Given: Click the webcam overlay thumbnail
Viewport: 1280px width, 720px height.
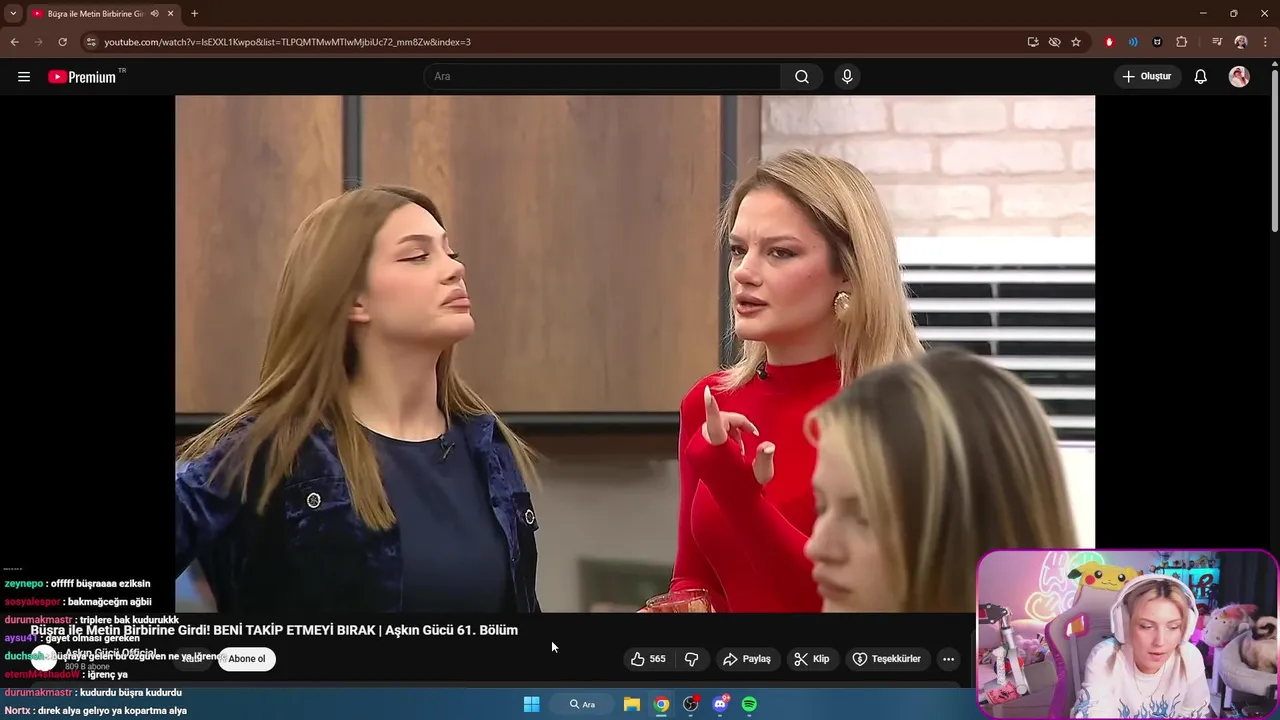Looking at the screenshot, I should click(x=1127, y=634).
